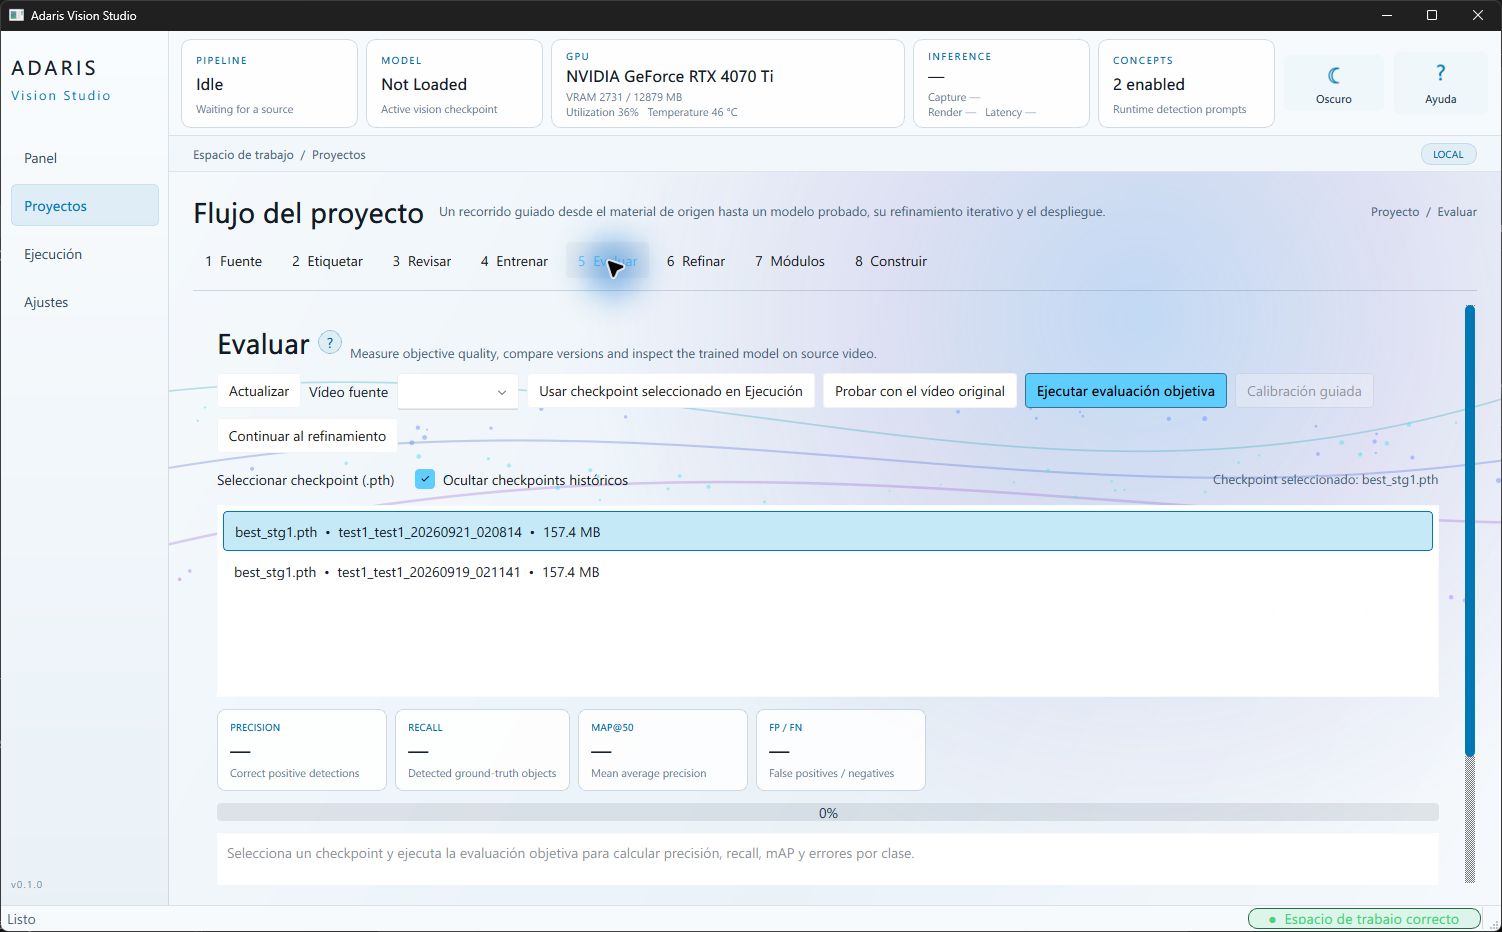Go to step 7 Módulos tab
Image resolution: width=1502 pixels, height=932 pixels.
point(790,261)
